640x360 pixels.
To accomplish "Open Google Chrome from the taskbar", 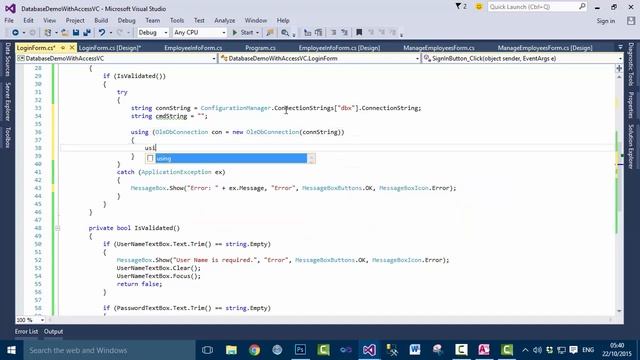I will pyautogui.click(x=254, y=350).
